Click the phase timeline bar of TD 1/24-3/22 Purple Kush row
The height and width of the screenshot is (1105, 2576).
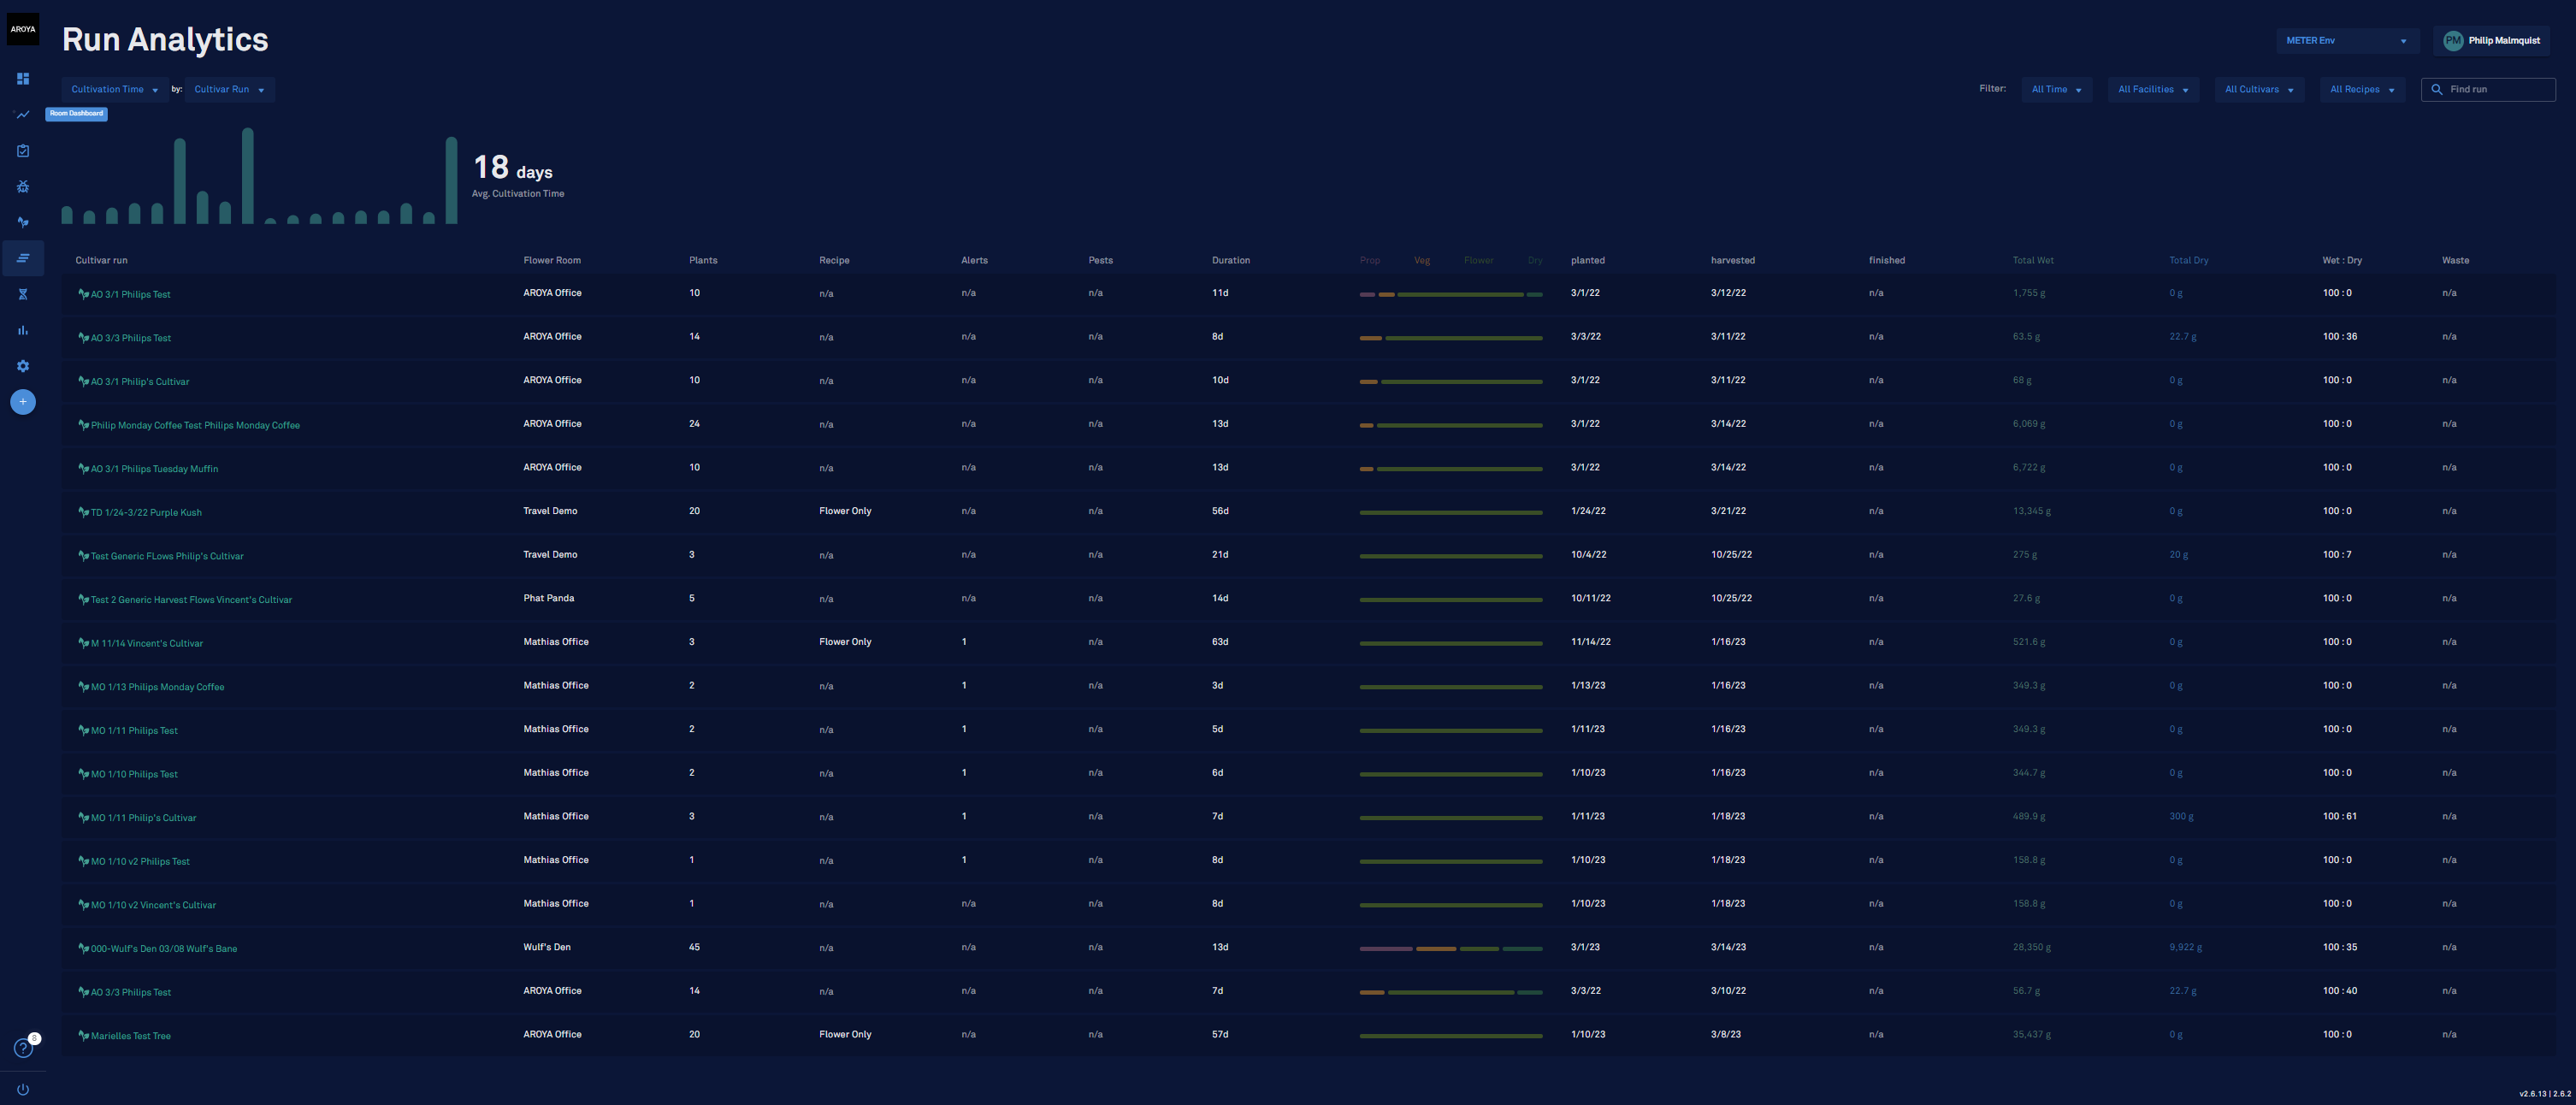1451,513
